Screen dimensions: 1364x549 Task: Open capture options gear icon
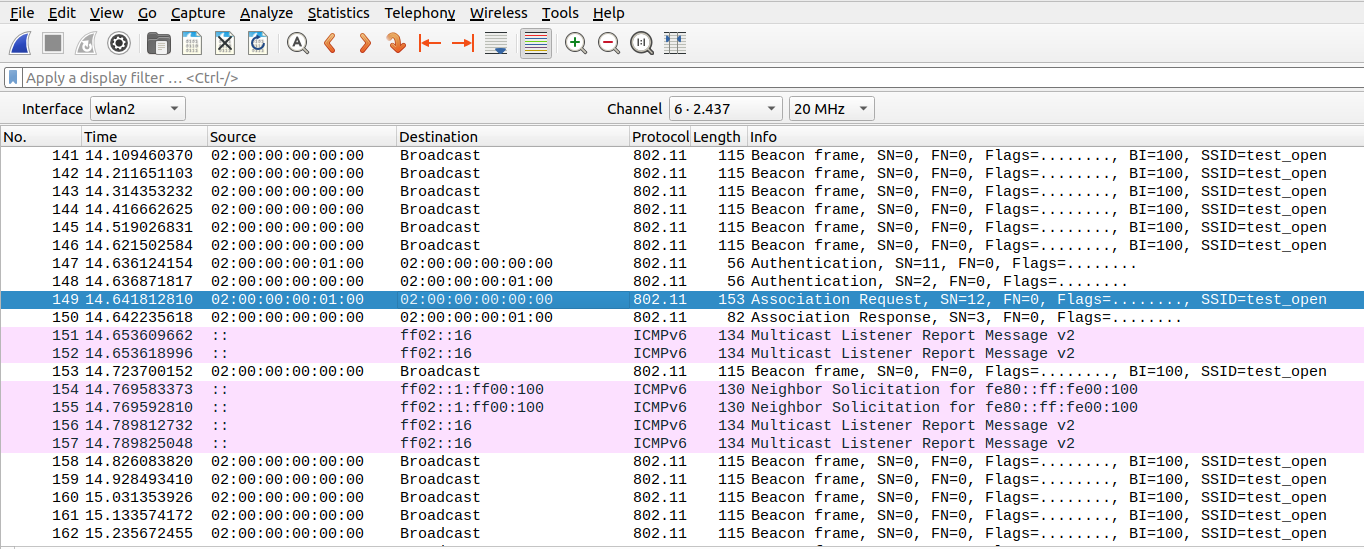[x=119, y=43]
